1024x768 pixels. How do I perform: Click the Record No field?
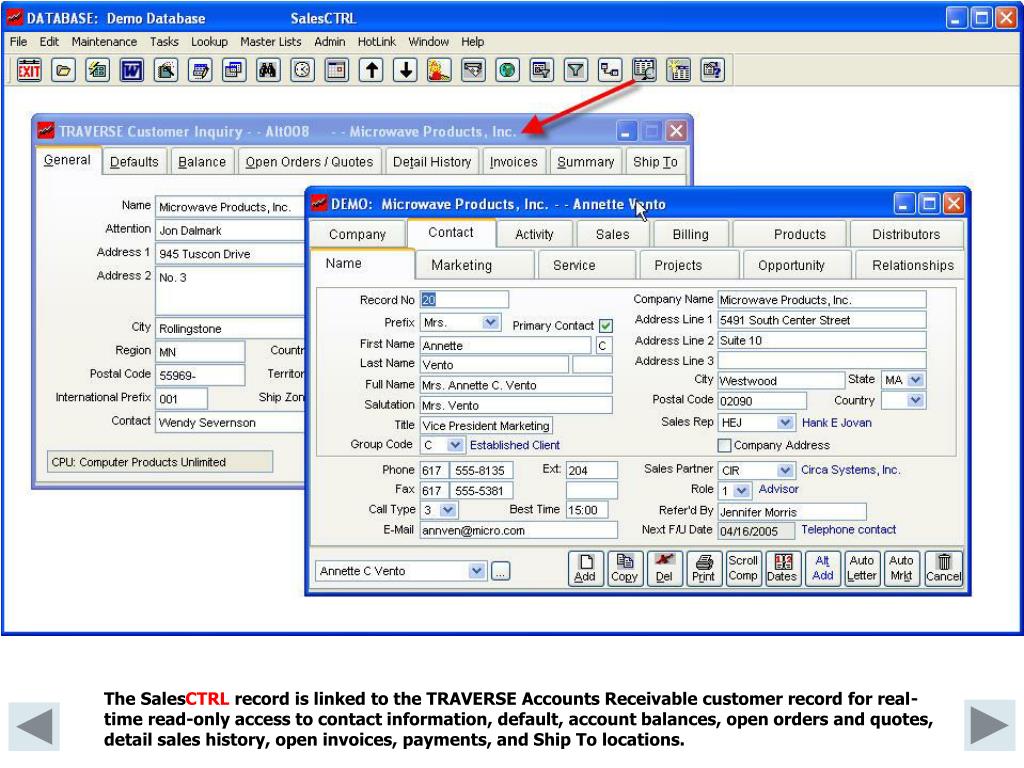pos(464,300)
